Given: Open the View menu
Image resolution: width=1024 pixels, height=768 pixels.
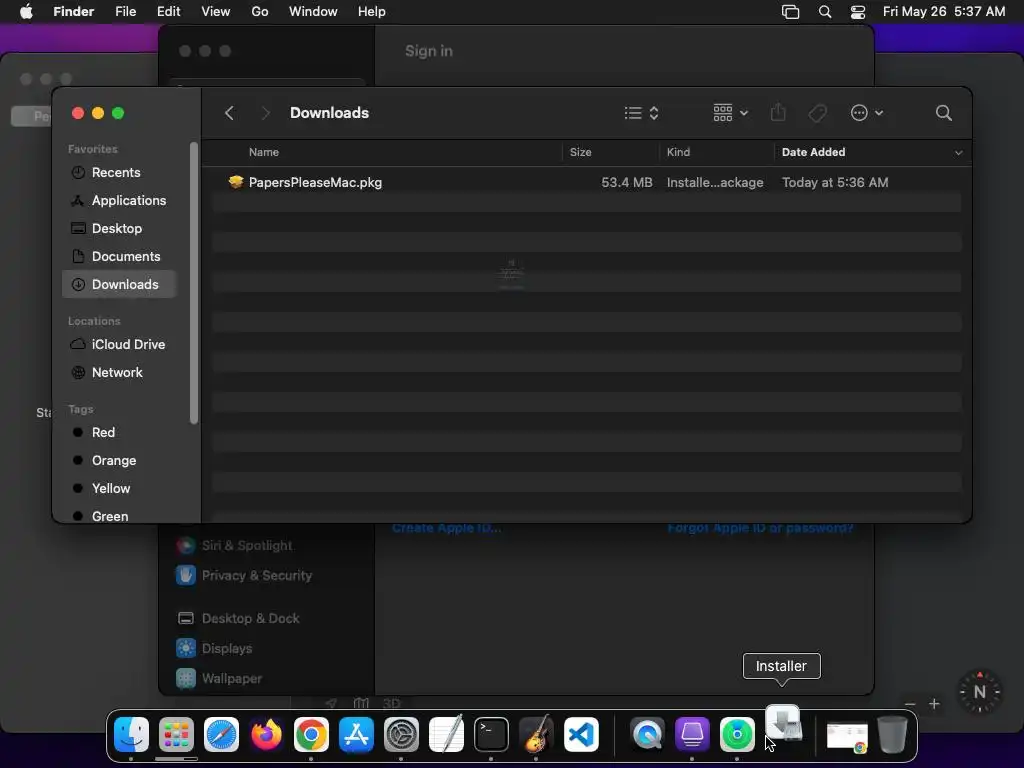Looking at the screenshot, I should coord(216,12).
